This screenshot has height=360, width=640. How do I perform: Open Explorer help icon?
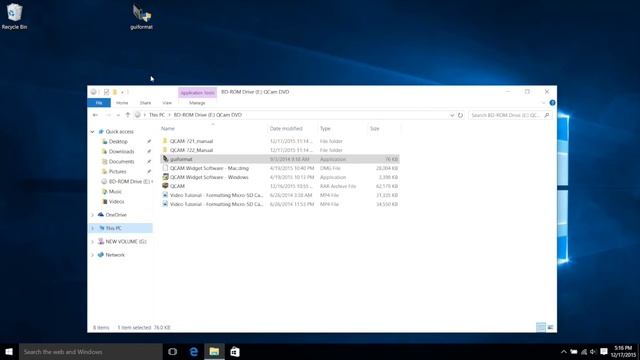552,103
